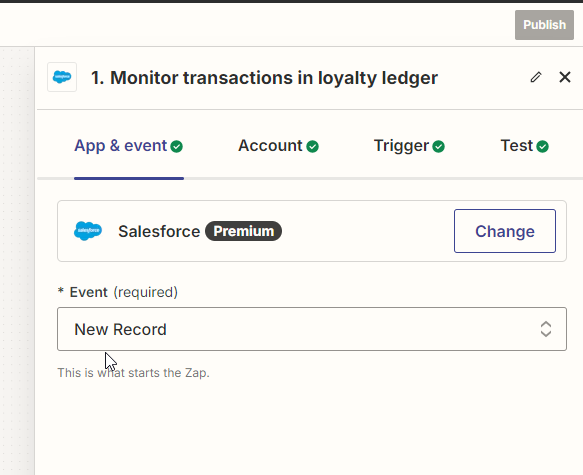Close the step editor panel
583x475 pixels.
(565, 77)
